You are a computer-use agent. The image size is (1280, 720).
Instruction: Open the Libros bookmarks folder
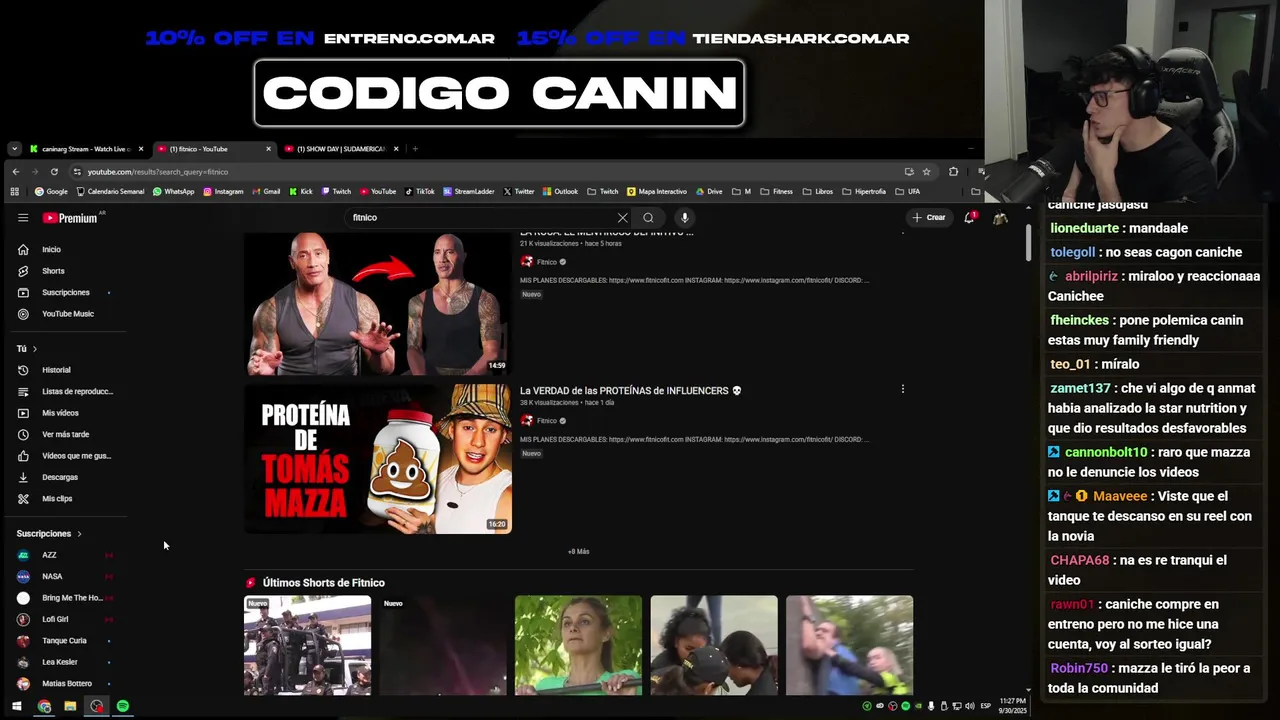tap(817, 191)
